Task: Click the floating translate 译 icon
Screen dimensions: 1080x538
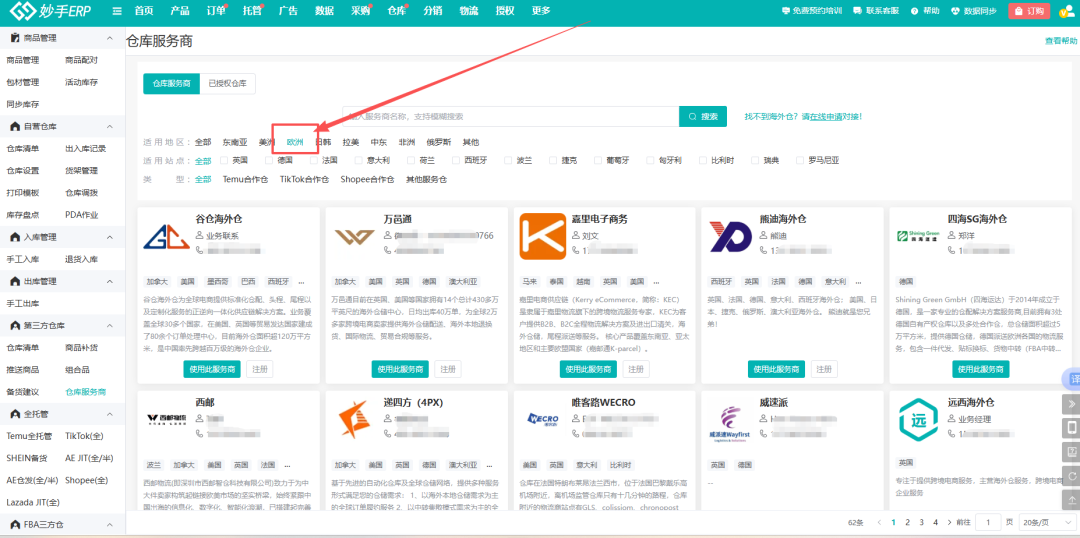Action: pyautogui.click(x=1072, y=379)
